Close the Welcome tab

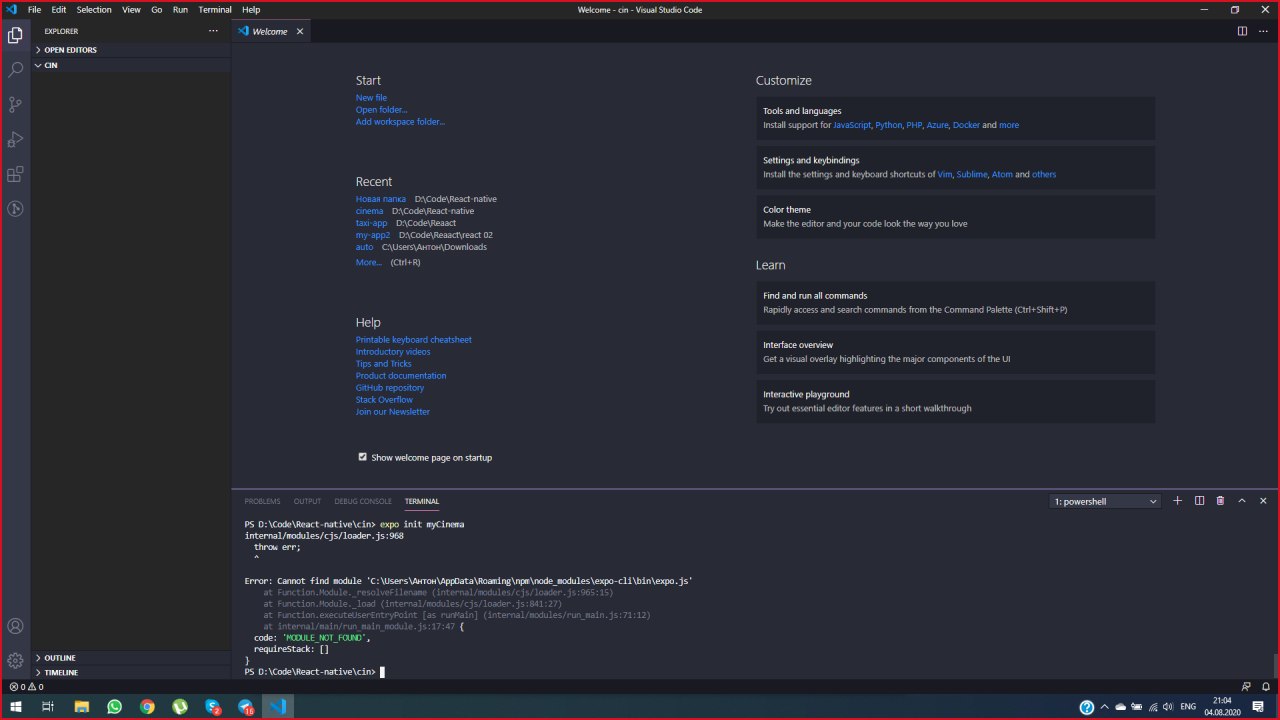(299, 31)
